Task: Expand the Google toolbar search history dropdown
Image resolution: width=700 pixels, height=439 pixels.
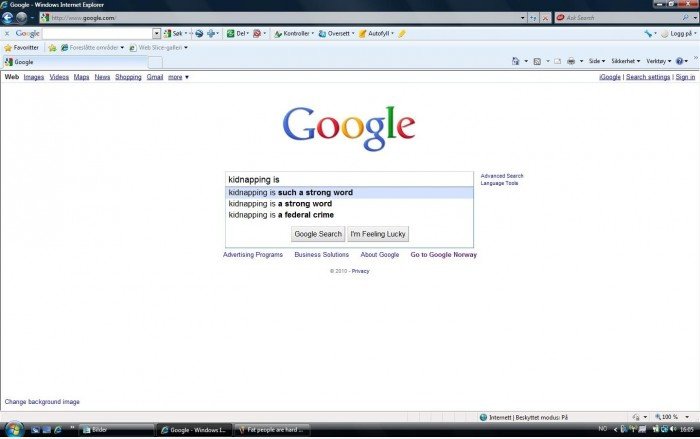Action: (156, 33)
